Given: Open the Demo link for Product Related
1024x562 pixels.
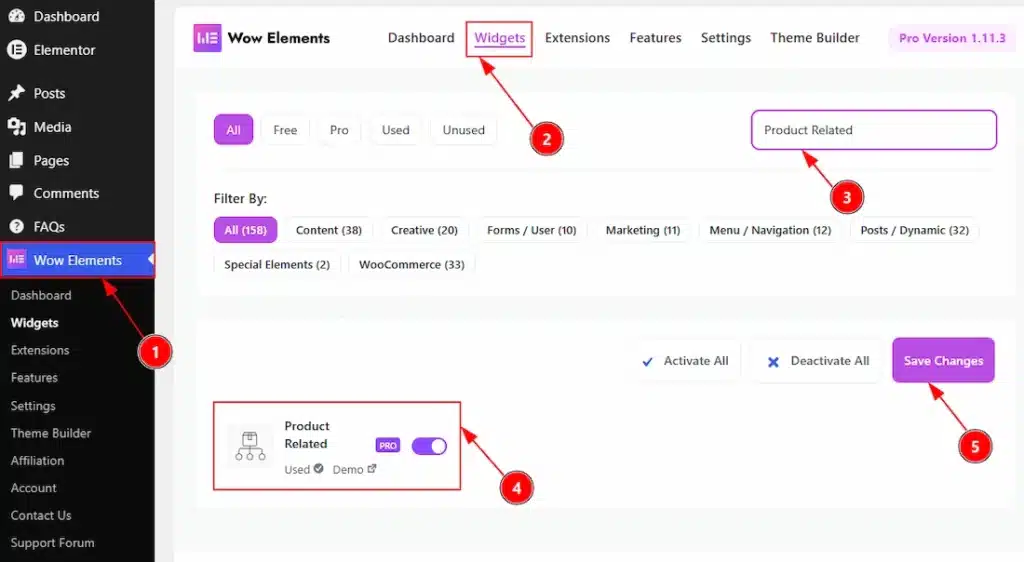Looking at the screenshot, I should [x=355, y=469].
